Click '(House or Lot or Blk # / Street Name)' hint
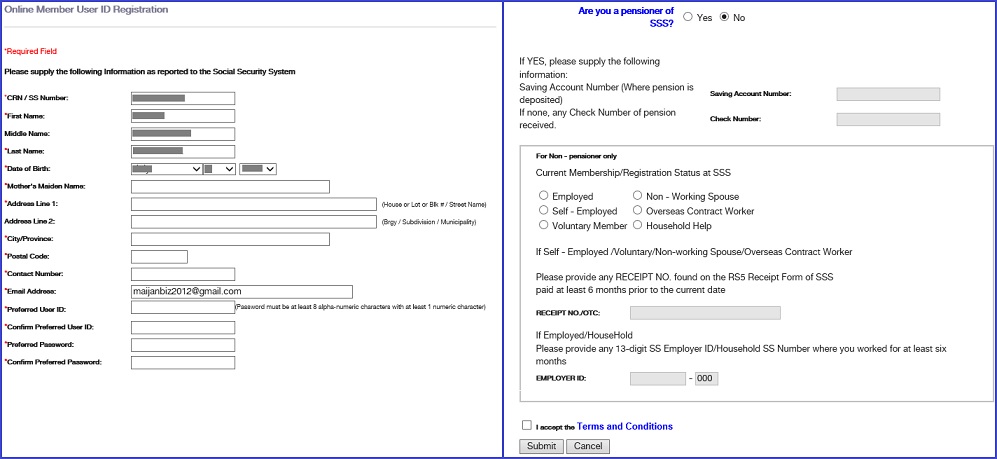This screenshot has height=459, width=997. pos(434,205)
